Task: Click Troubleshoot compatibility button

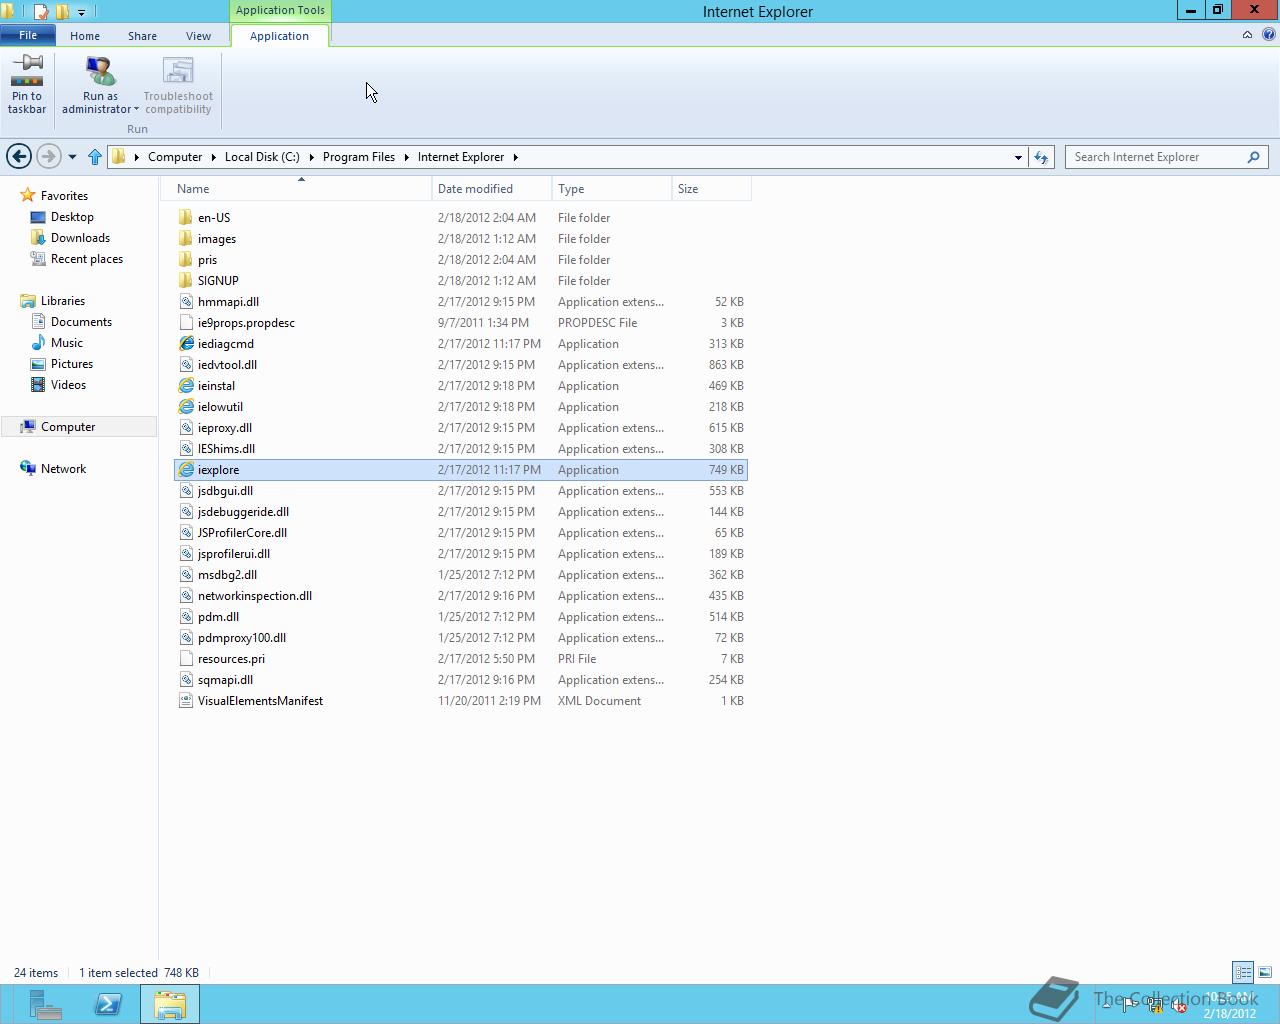Action: click(178, 85)
